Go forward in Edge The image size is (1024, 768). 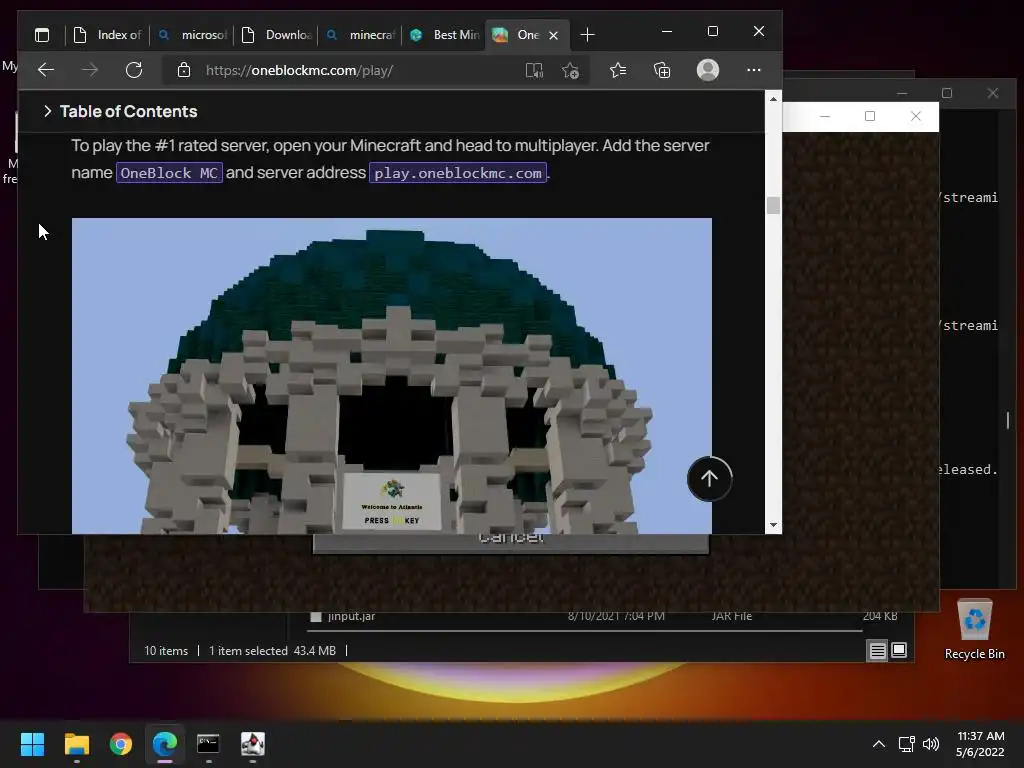(89, 70)
